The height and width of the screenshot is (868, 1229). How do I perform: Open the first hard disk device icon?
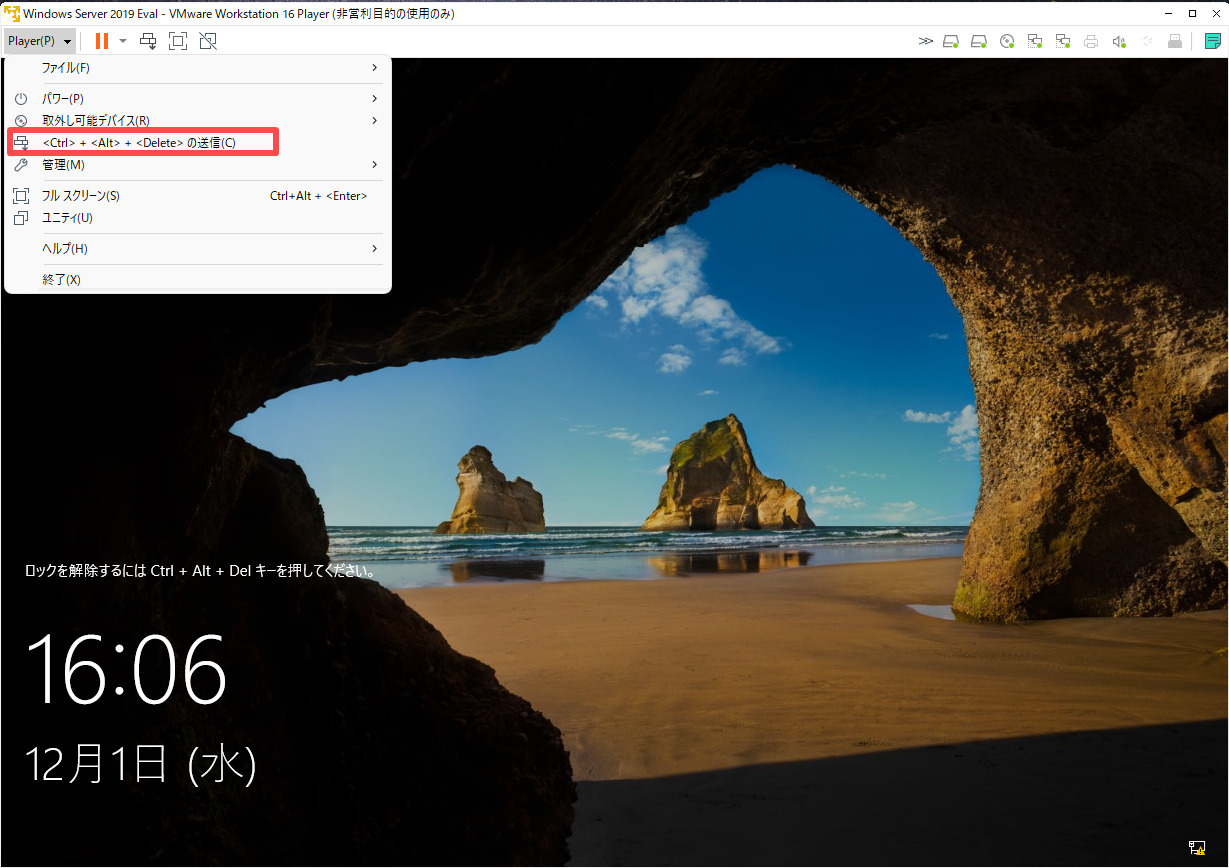951,41
